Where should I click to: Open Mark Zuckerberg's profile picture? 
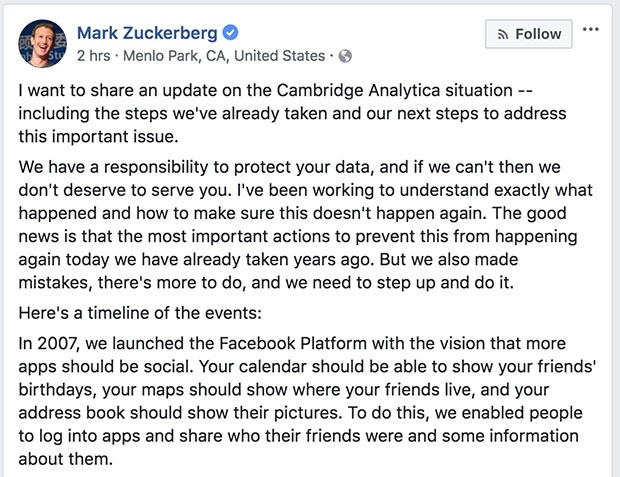click(x=42, y=44)
